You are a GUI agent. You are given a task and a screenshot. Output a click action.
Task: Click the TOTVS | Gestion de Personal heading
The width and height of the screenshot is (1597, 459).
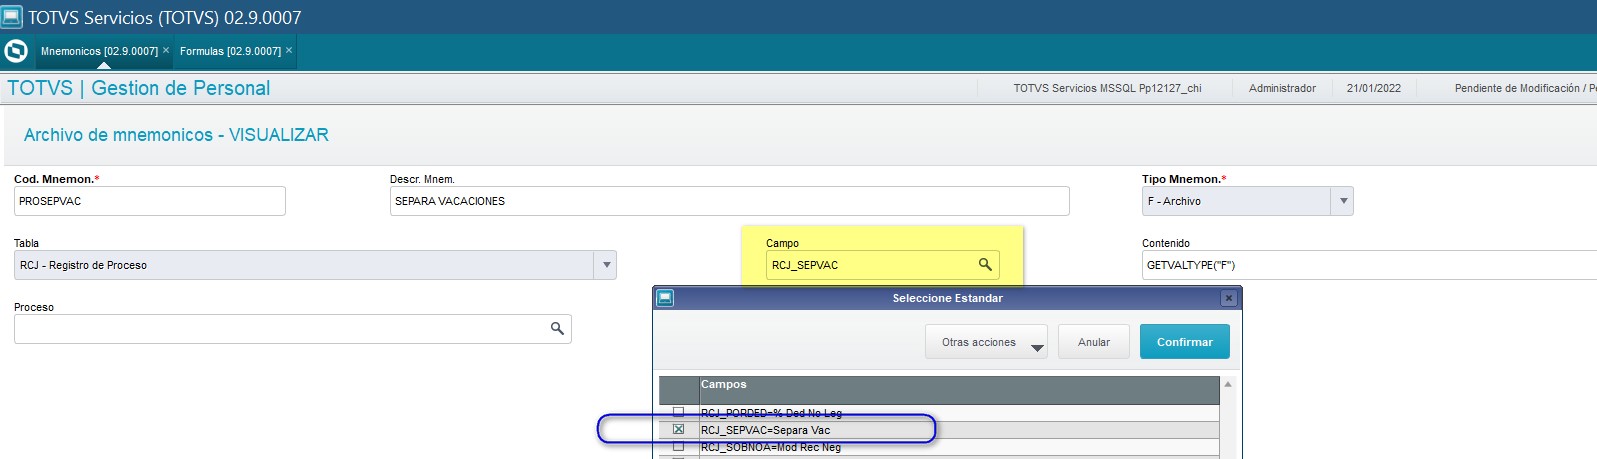pos(139,88)
